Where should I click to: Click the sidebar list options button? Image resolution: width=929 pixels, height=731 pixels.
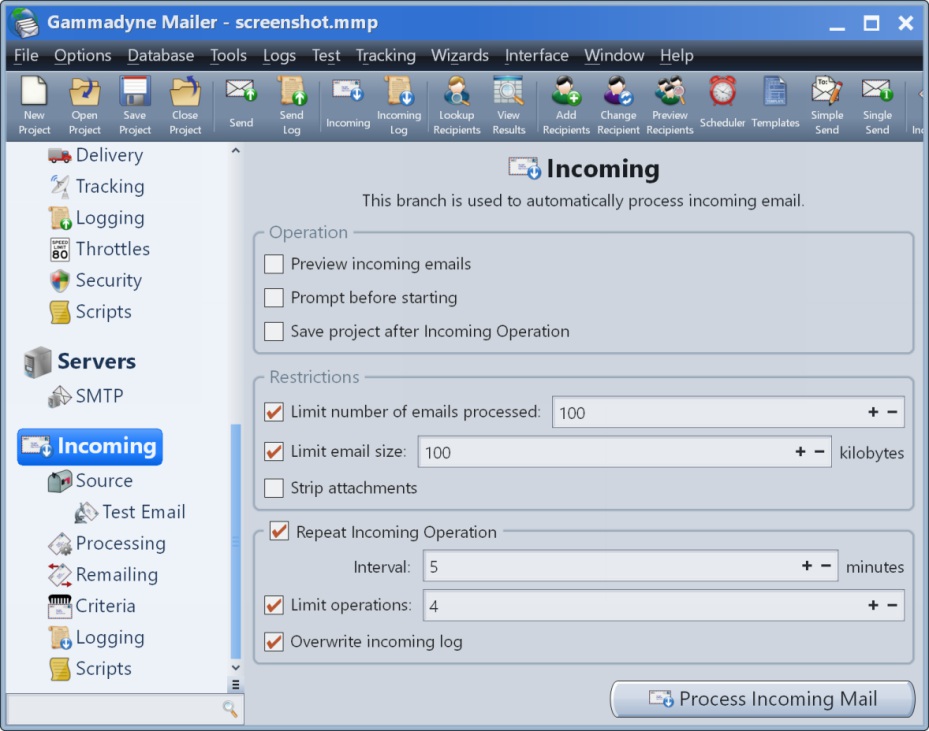tap(236, 685)
